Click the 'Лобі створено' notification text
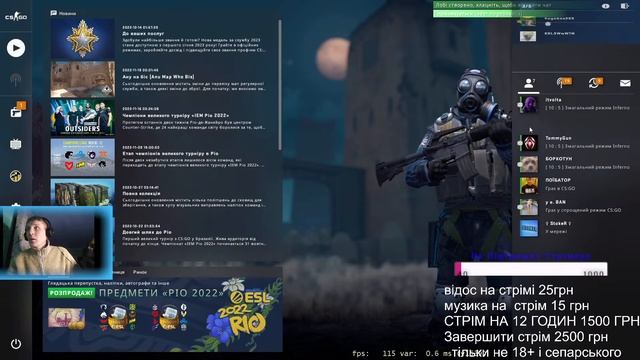The image size is (640, 360). [x=493, y=5]
